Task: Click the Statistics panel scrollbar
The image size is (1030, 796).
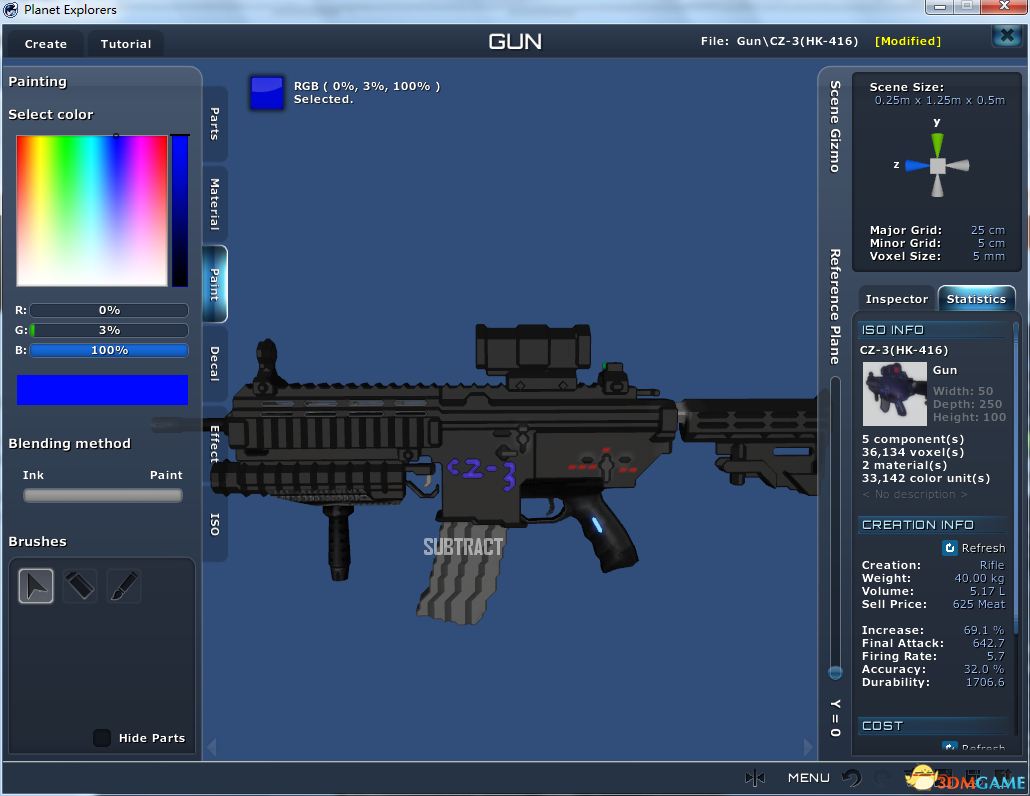Action: click(x=1017, y=479)
